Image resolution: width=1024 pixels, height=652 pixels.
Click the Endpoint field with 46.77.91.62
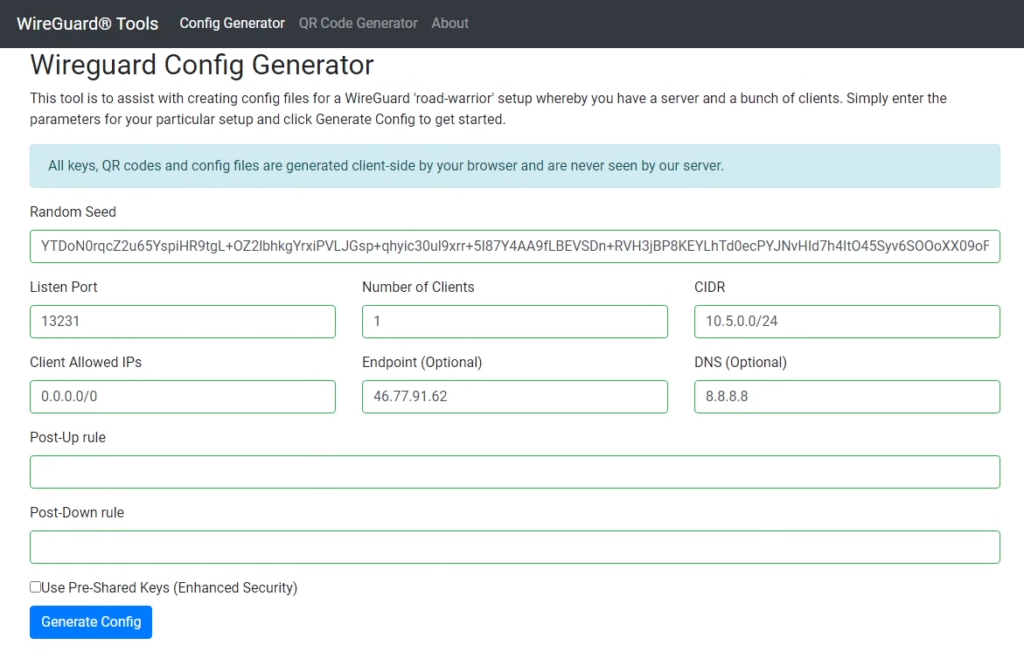pyautogui.click(x=514, y=396)
